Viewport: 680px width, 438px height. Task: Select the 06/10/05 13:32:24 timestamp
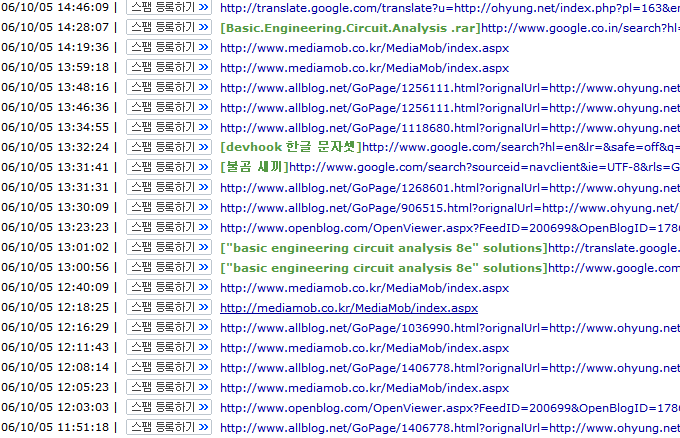[x=55, y=147]
